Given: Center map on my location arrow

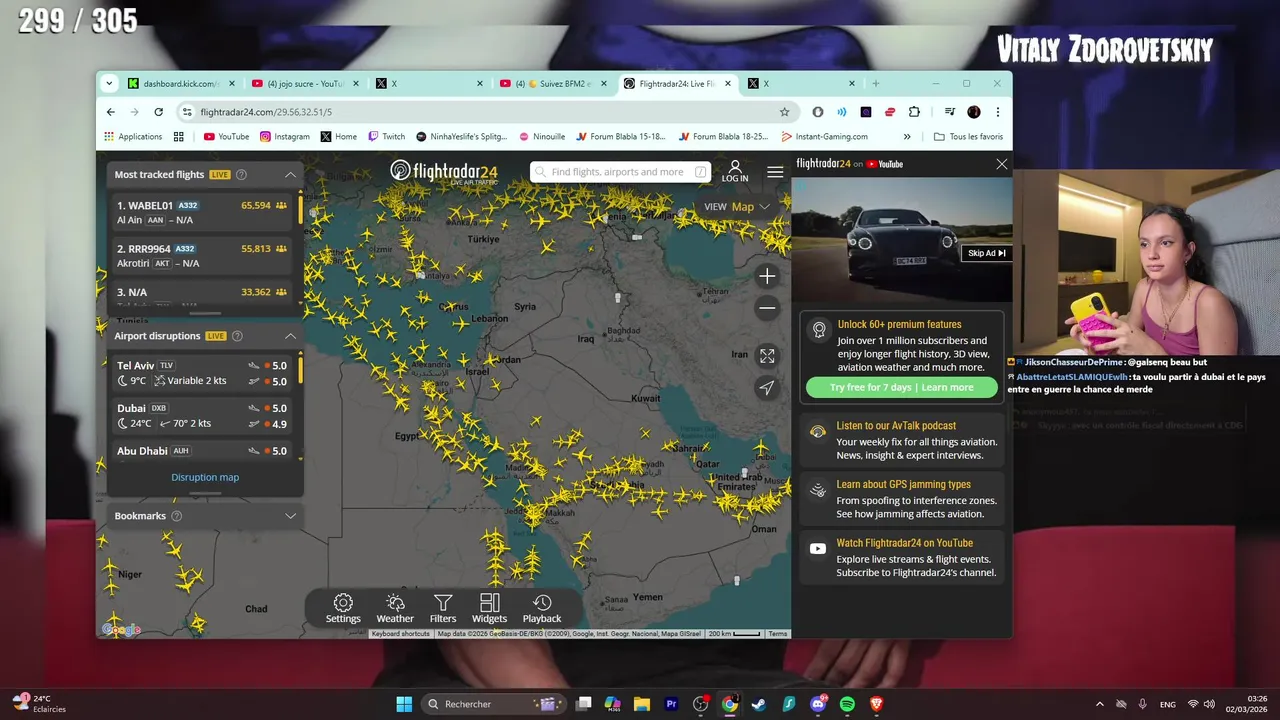Looking at the screenshot, I should [x=767, y=388].
